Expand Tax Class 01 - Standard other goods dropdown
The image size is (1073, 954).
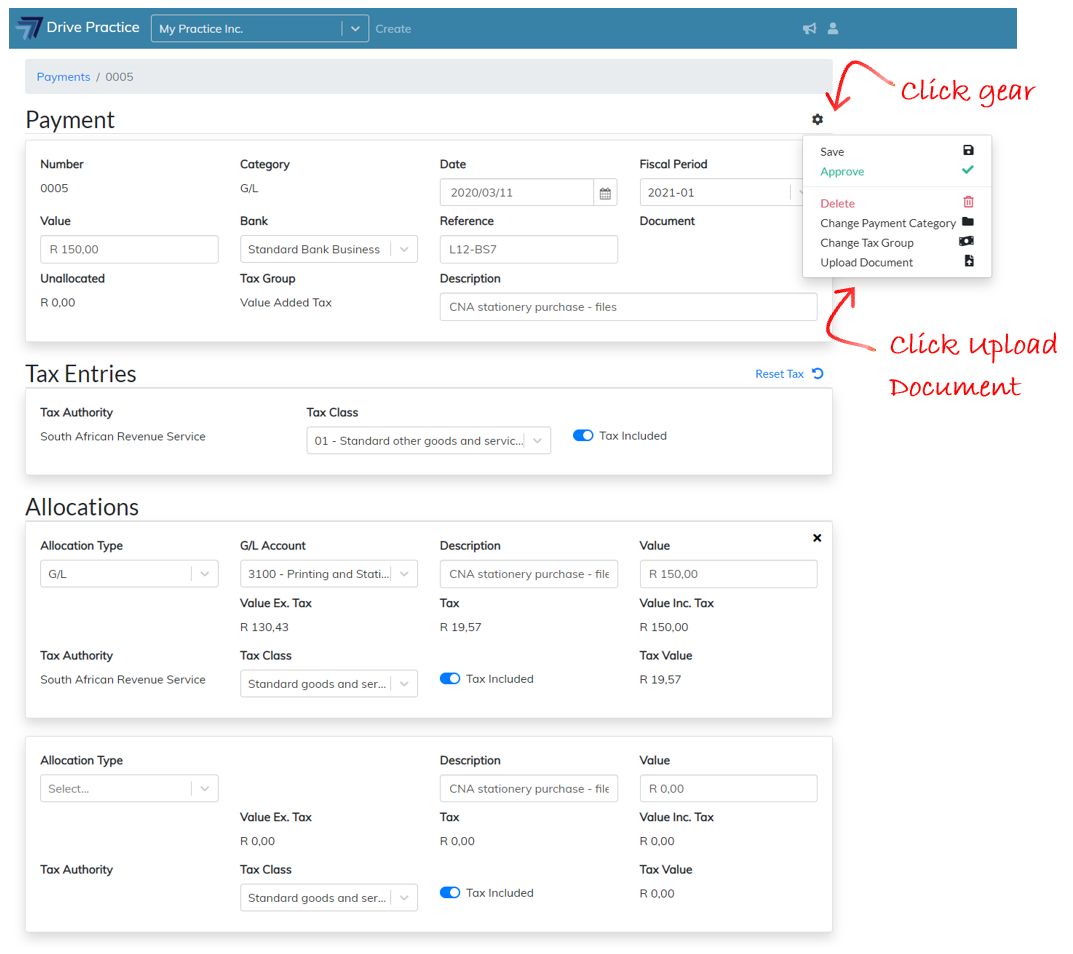click(428, 441)
